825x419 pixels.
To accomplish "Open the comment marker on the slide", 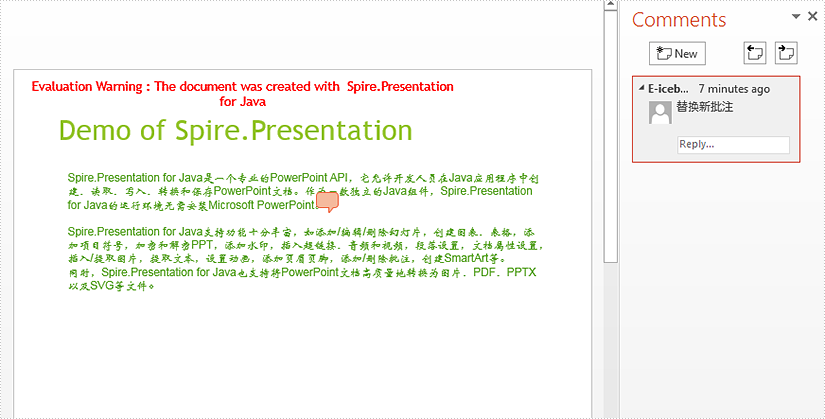I will [327, 202].
